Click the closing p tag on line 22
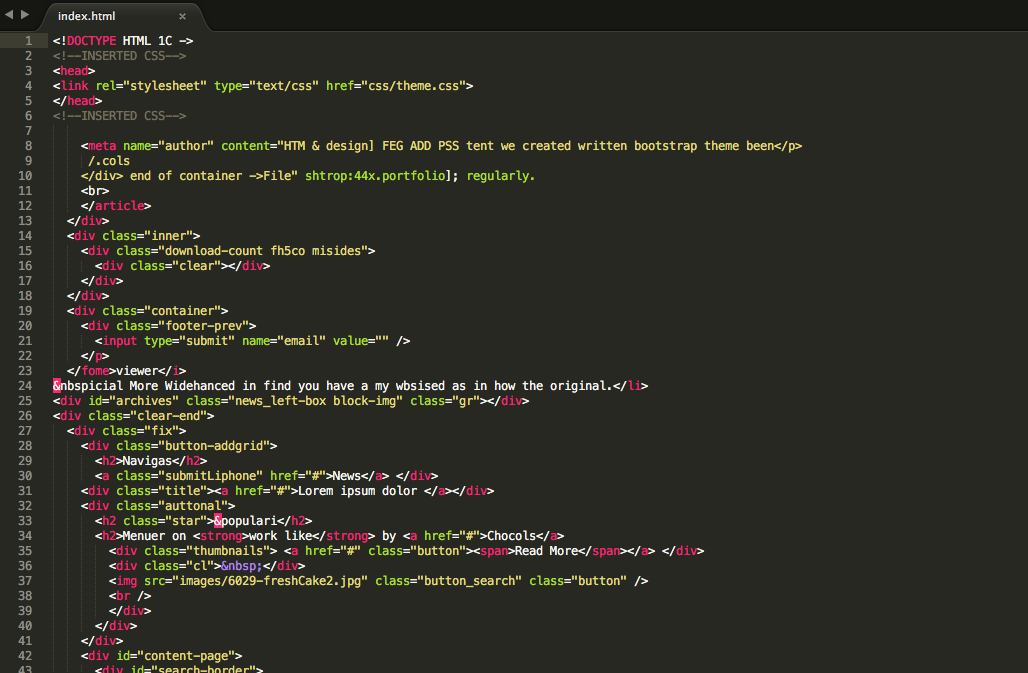 (95, 356)
